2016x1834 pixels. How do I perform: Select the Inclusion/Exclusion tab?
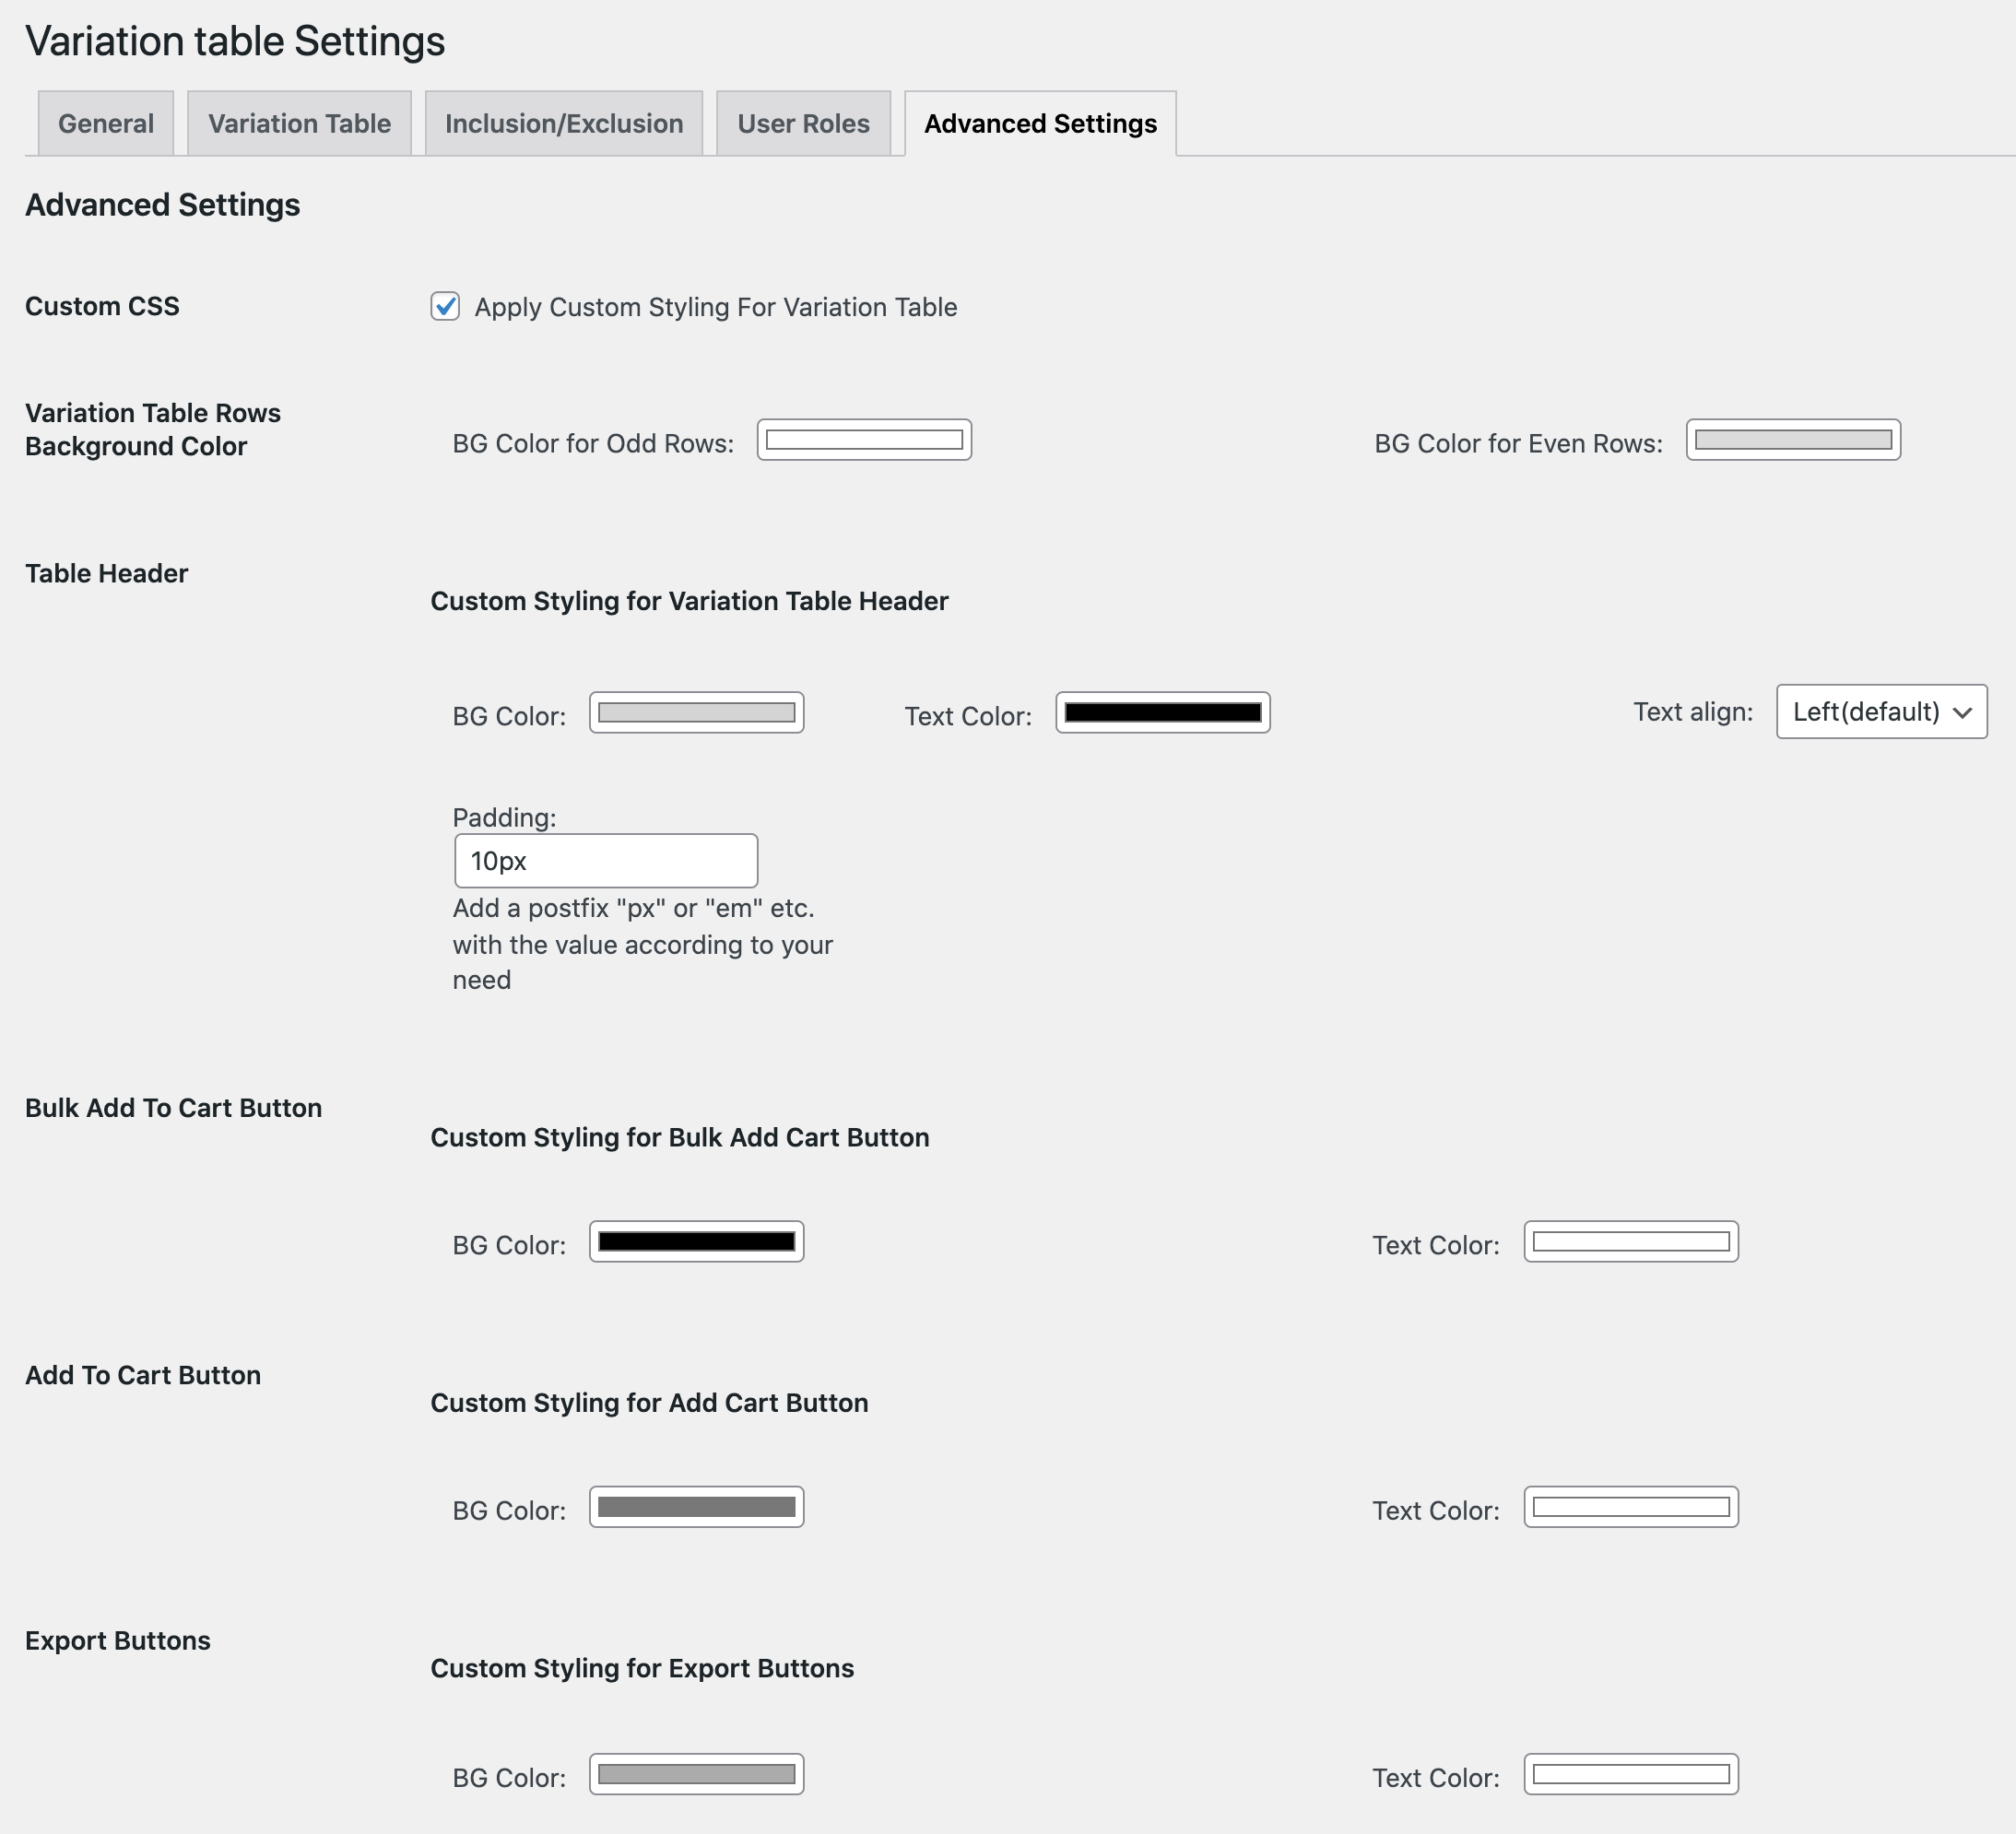tap(563, 122)
